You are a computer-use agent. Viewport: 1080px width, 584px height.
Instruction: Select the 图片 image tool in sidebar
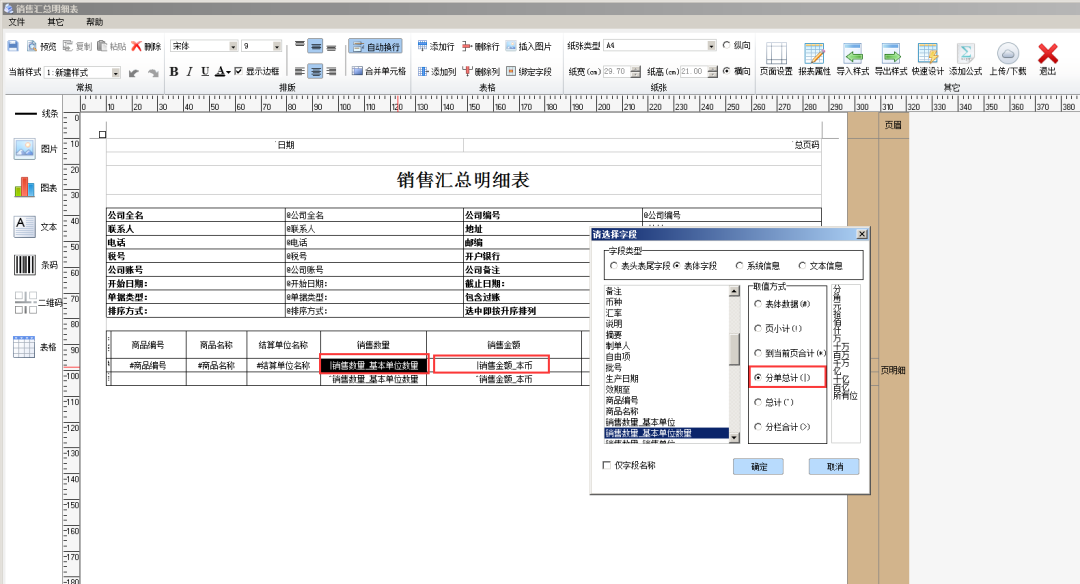click(25, 148)
